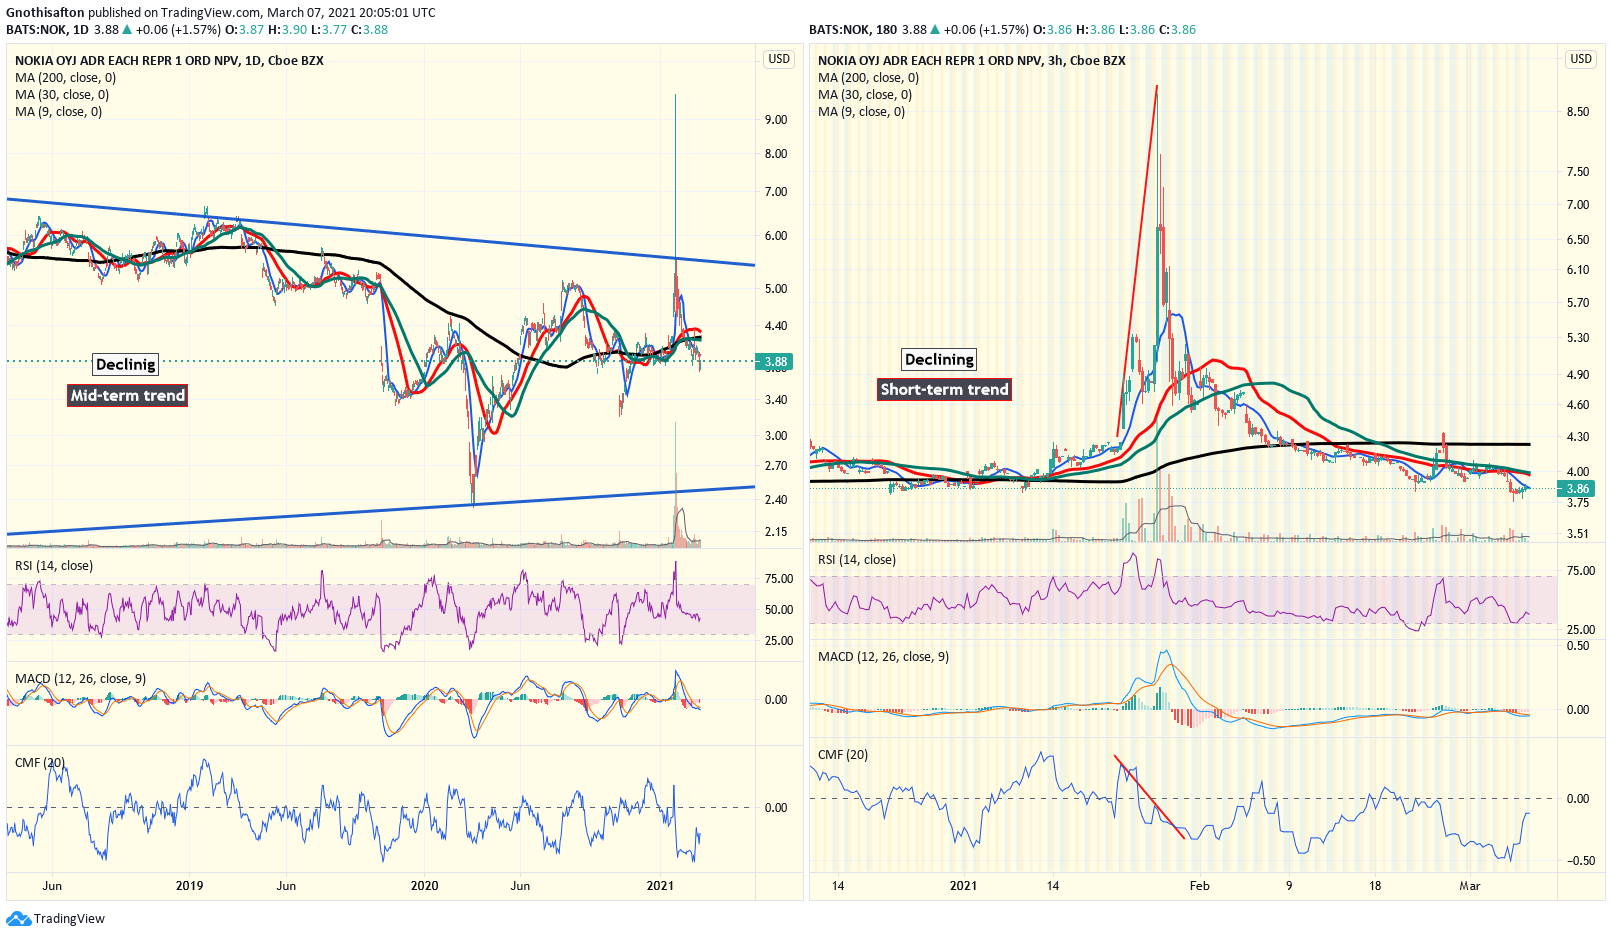Viewport: 1612px width, 937px height.
Task: Click the Feb label on 3h time axis
Action: coord(1199,886)
